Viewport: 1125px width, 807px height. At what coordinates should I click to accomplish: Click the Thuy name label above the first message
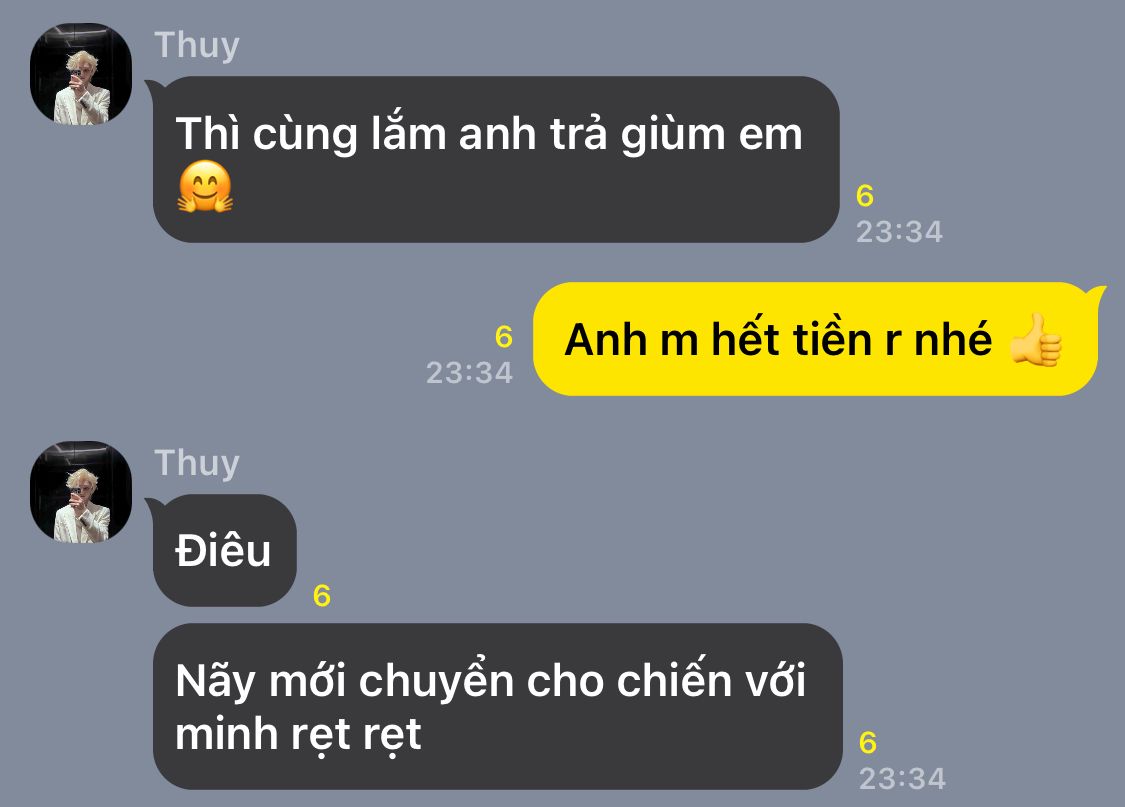pos(197,45)
